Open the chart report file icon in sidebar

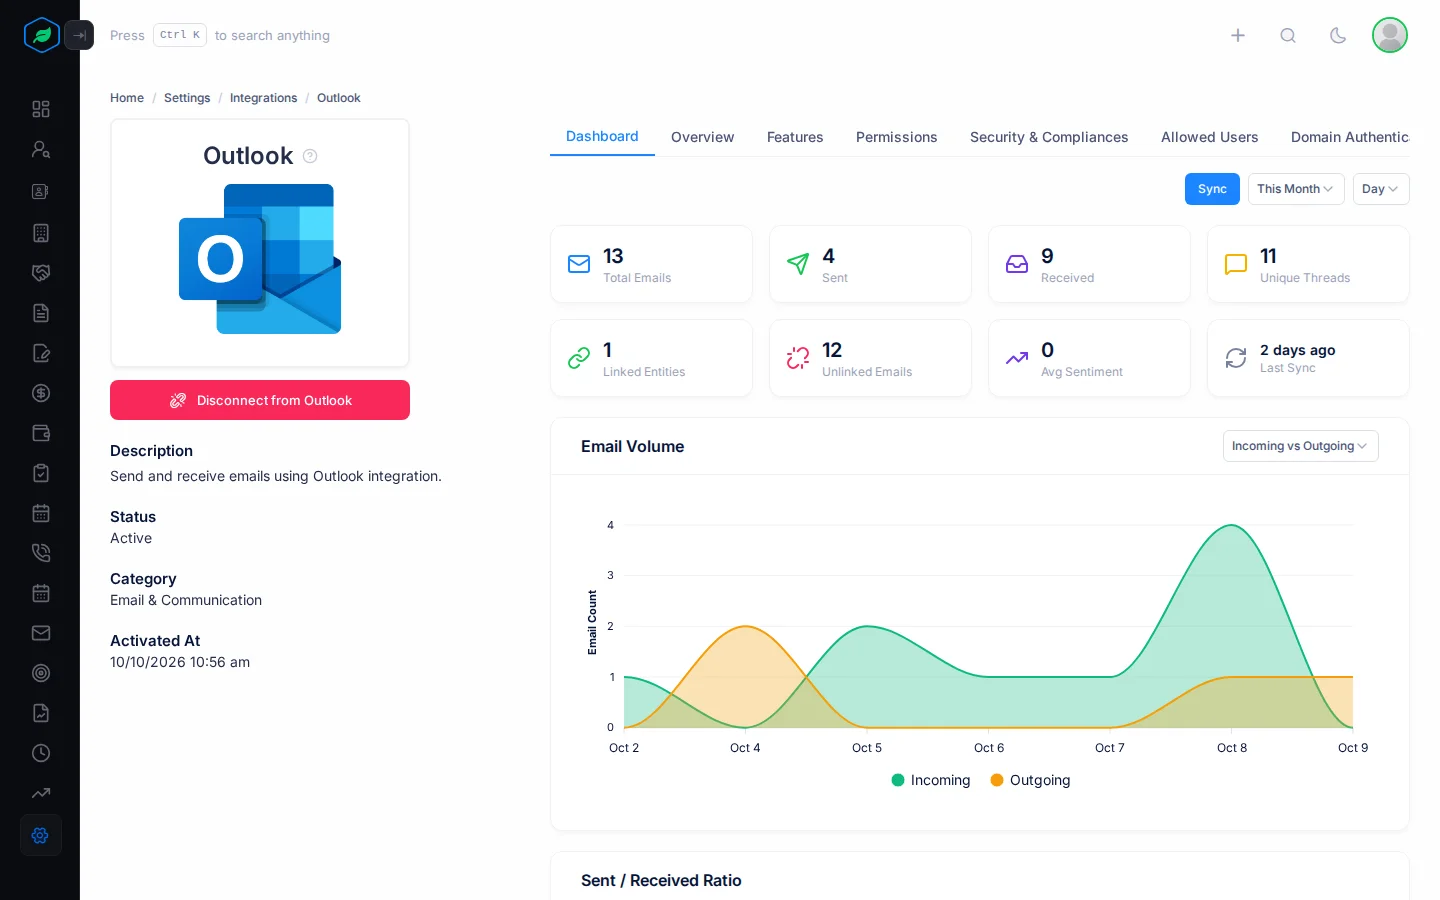(x=41, y=713)
